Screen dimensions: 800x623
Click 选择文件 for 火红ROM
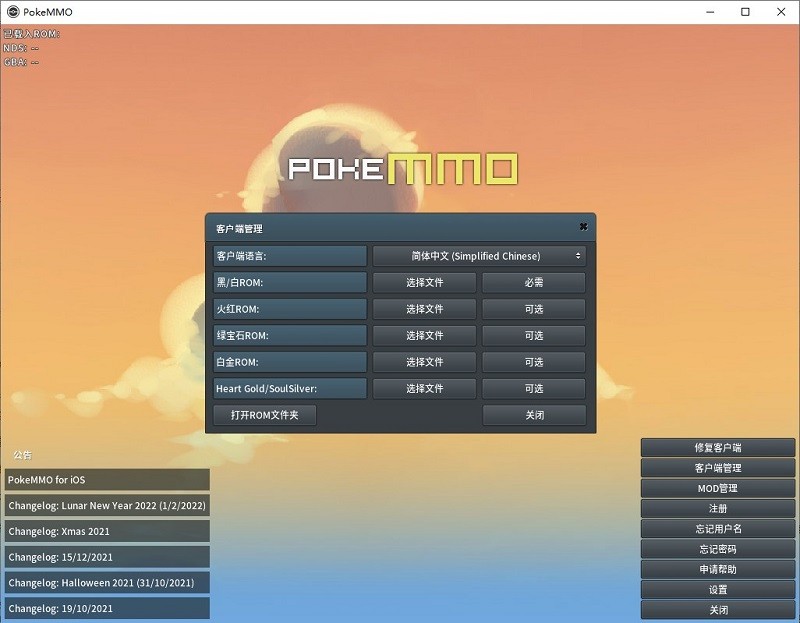[x=424, y=309]
